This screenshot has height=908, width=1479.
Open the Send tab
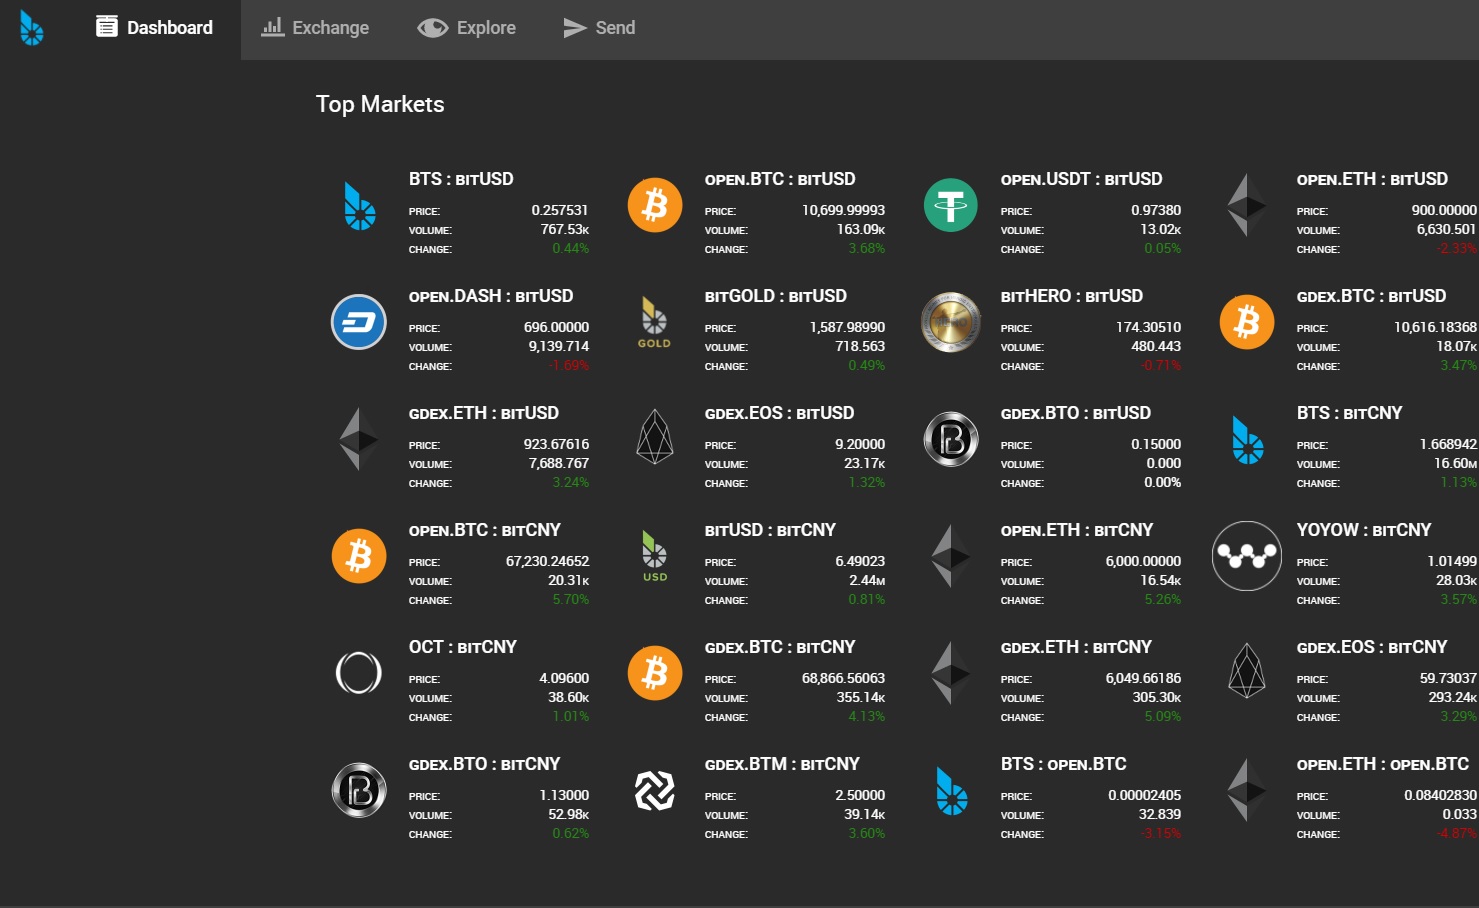(599, 28)
